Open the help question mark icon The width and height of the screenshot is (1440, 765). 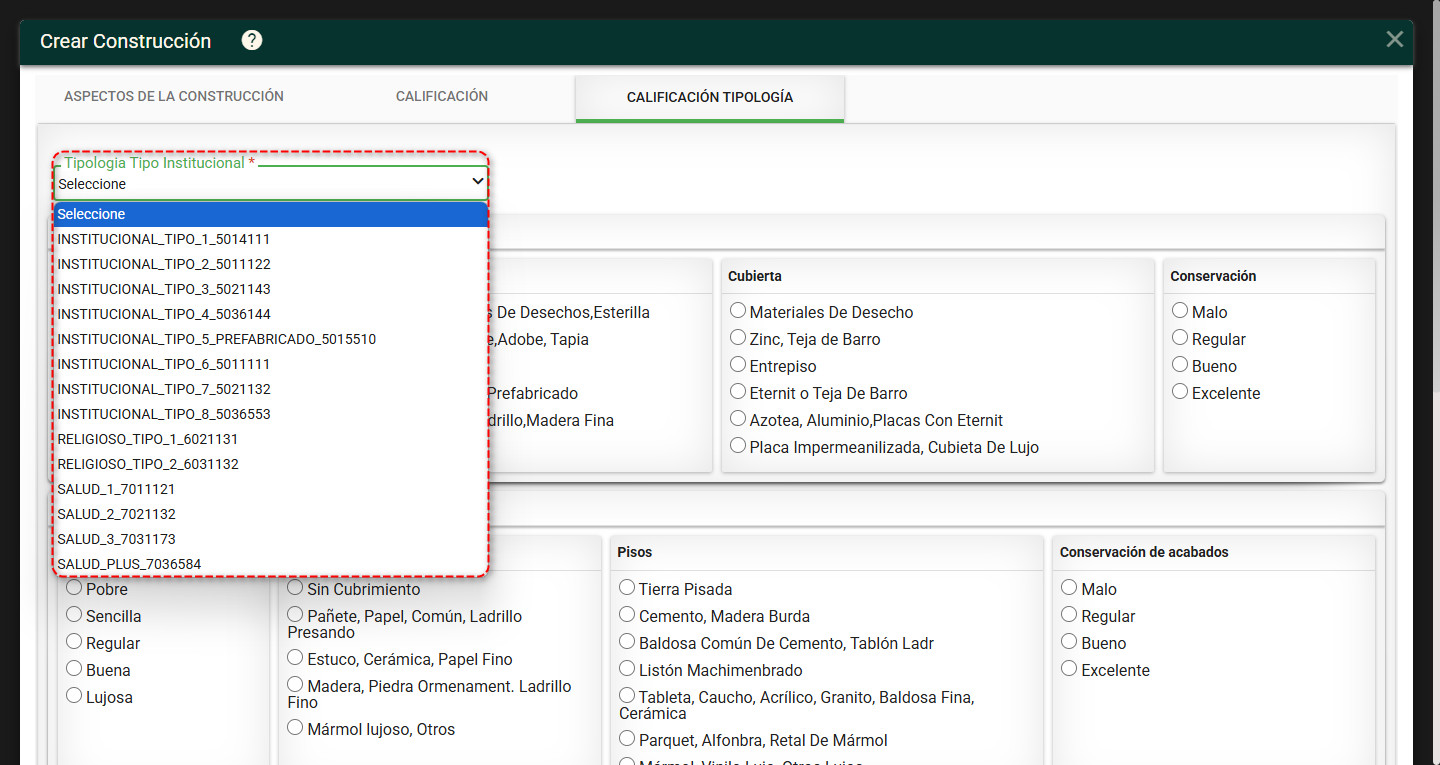(x=252, y=40)
